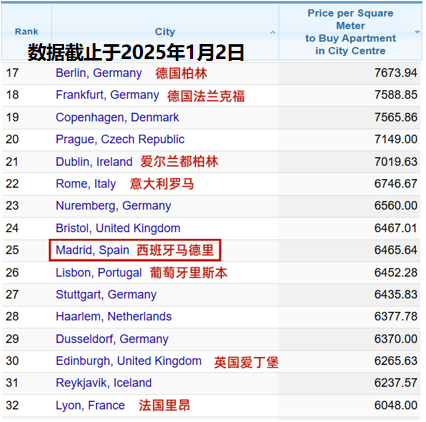Open Prague, Czech Republic link
This screenshot has height=422, width=426.
pos(120,139)
